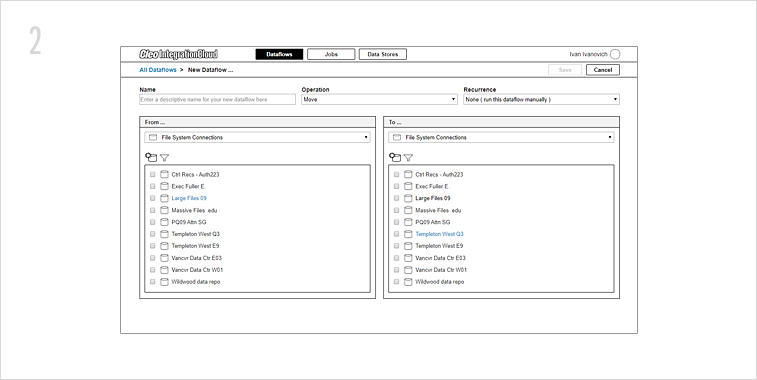Click database icon for Massive Files .edu in To
The height and width of the screenshot is (380, 757).
(x=408, y=210)
